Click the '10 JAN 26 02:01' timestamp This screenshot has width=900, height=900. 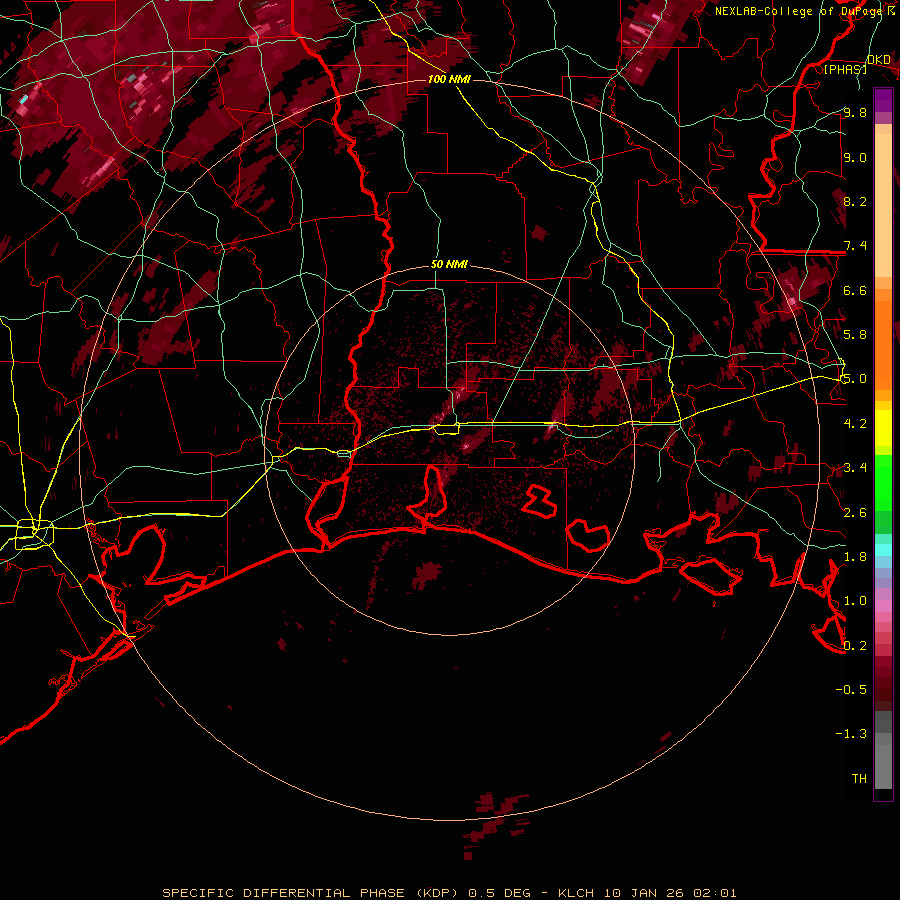pos(670,893)
